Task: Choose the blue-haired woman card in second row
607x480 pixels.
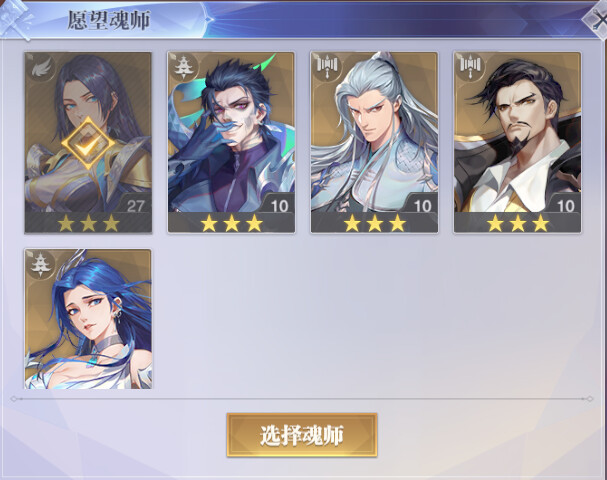Action: (88, 319)
